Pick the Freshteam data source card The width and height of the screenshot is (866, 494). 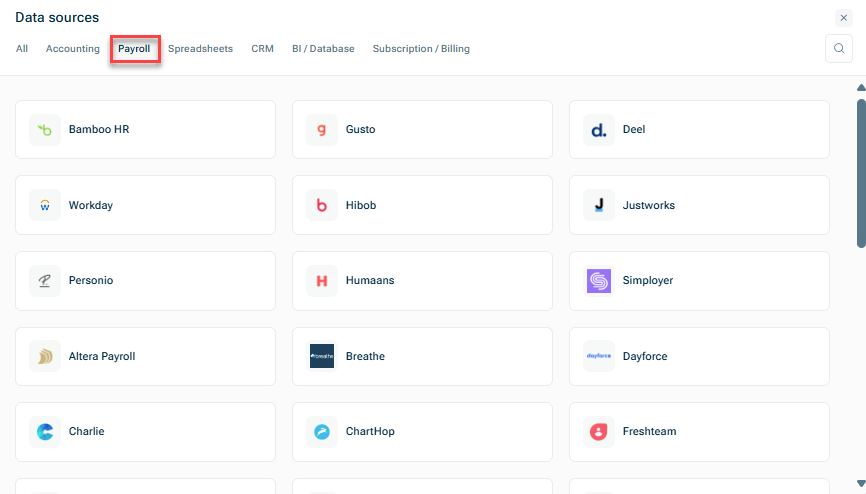tap(699, 432)
